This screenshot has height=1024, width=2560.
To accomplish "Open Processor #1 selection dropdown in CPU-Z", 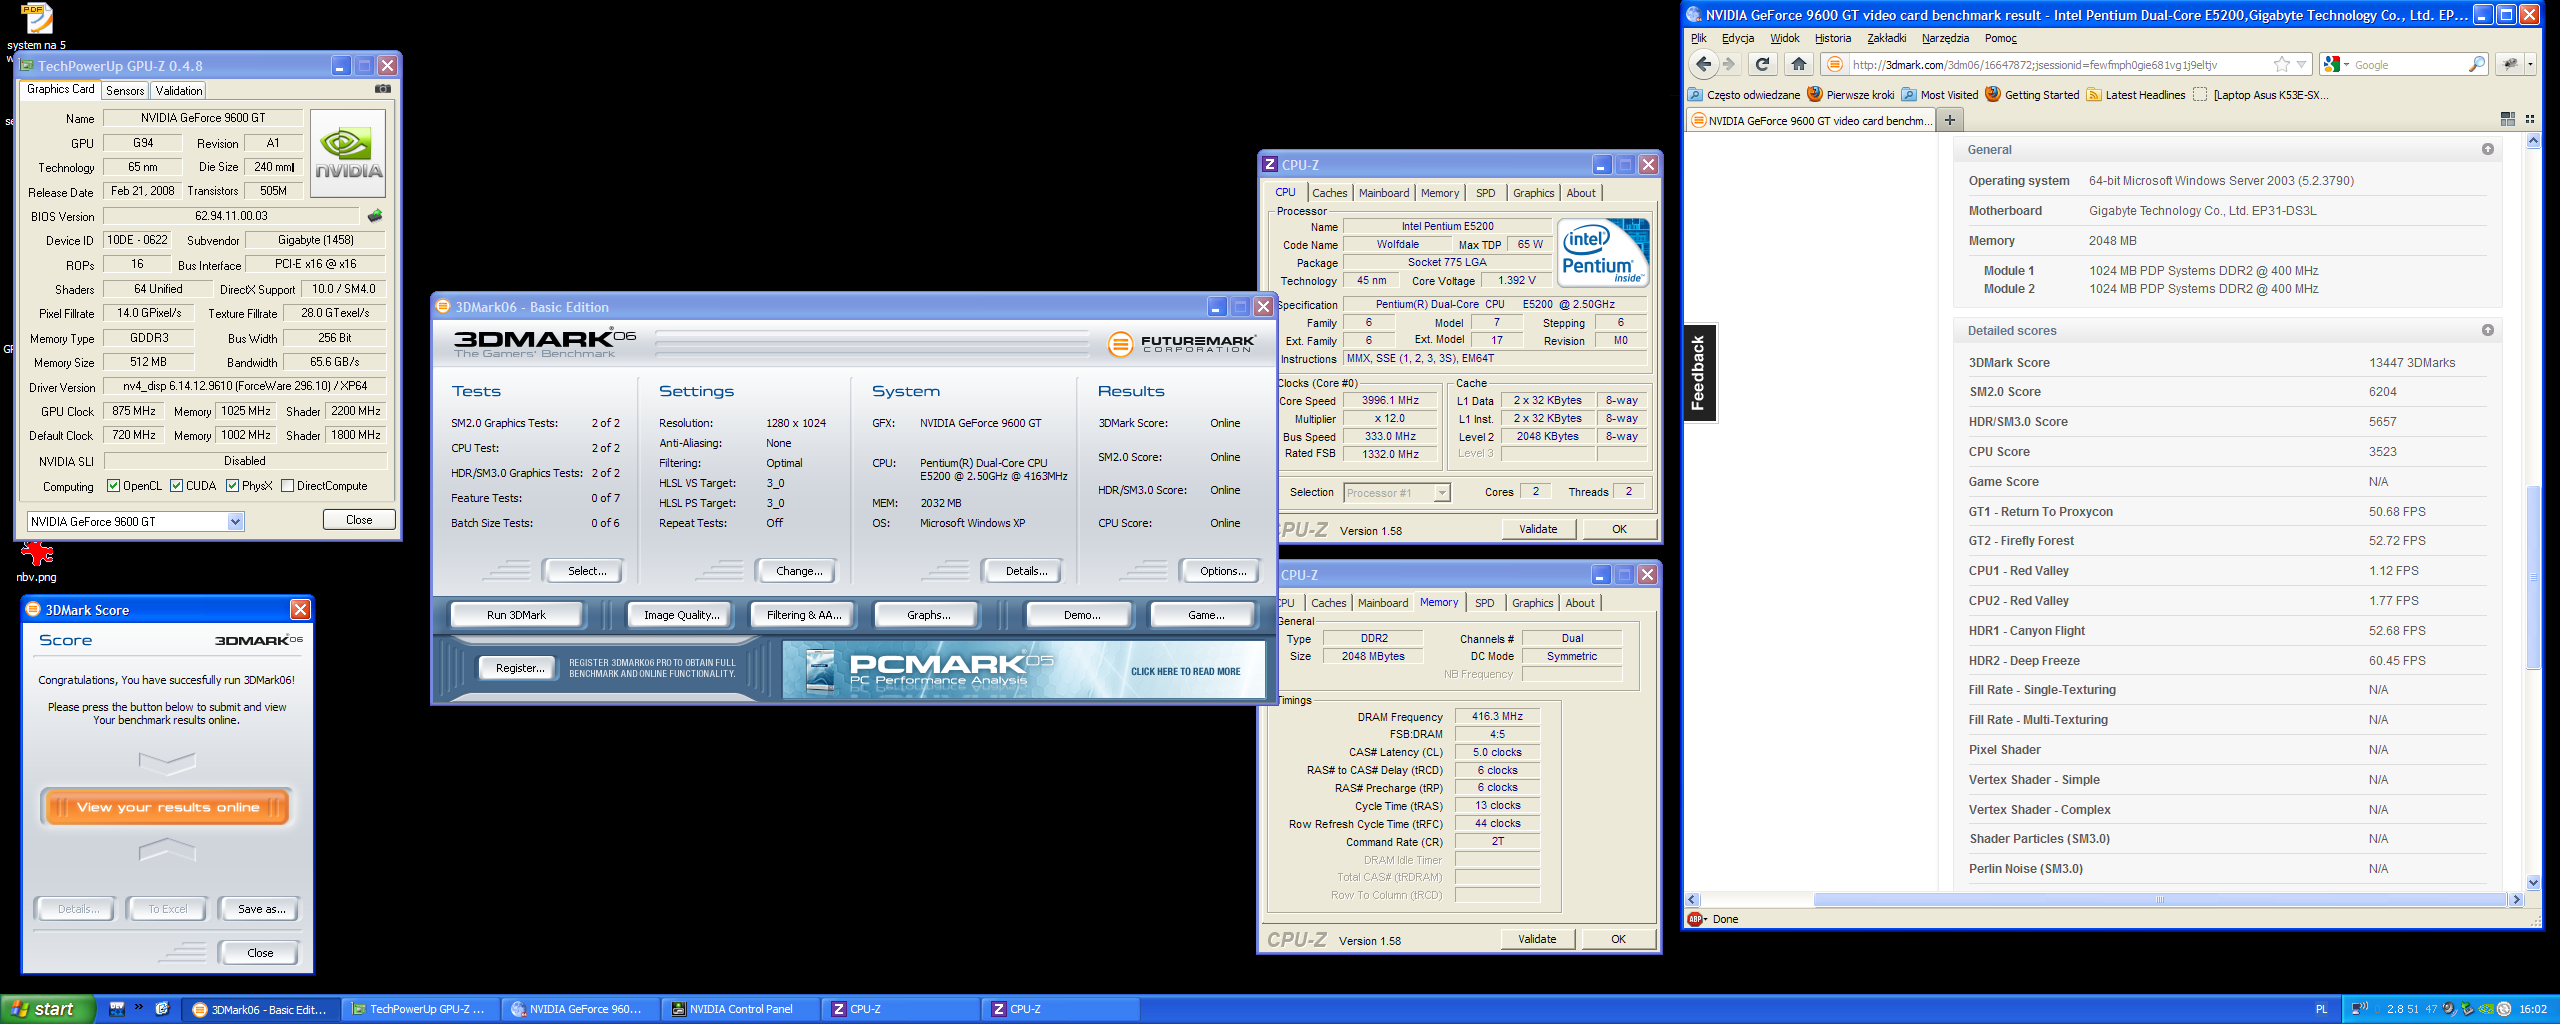I will pos(1441,492).
